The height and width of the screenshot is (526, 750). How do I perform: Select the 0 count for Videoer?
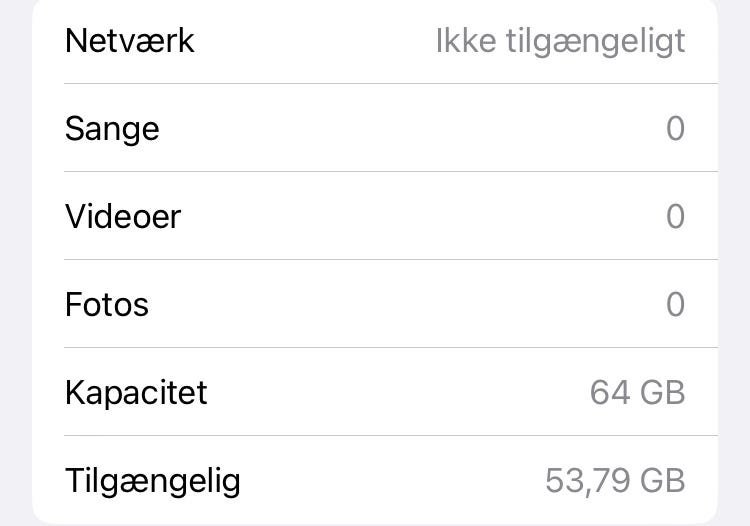675,217
